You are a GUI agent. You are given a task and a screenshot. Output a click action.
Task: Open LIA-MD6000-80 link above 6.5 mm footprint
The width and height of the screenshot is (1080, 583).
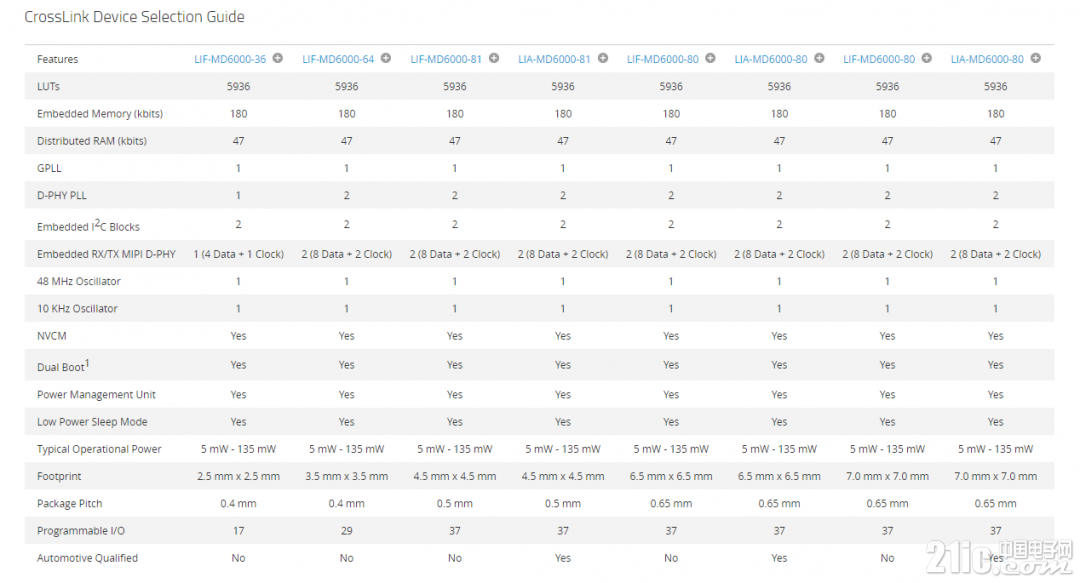point(771,59)
